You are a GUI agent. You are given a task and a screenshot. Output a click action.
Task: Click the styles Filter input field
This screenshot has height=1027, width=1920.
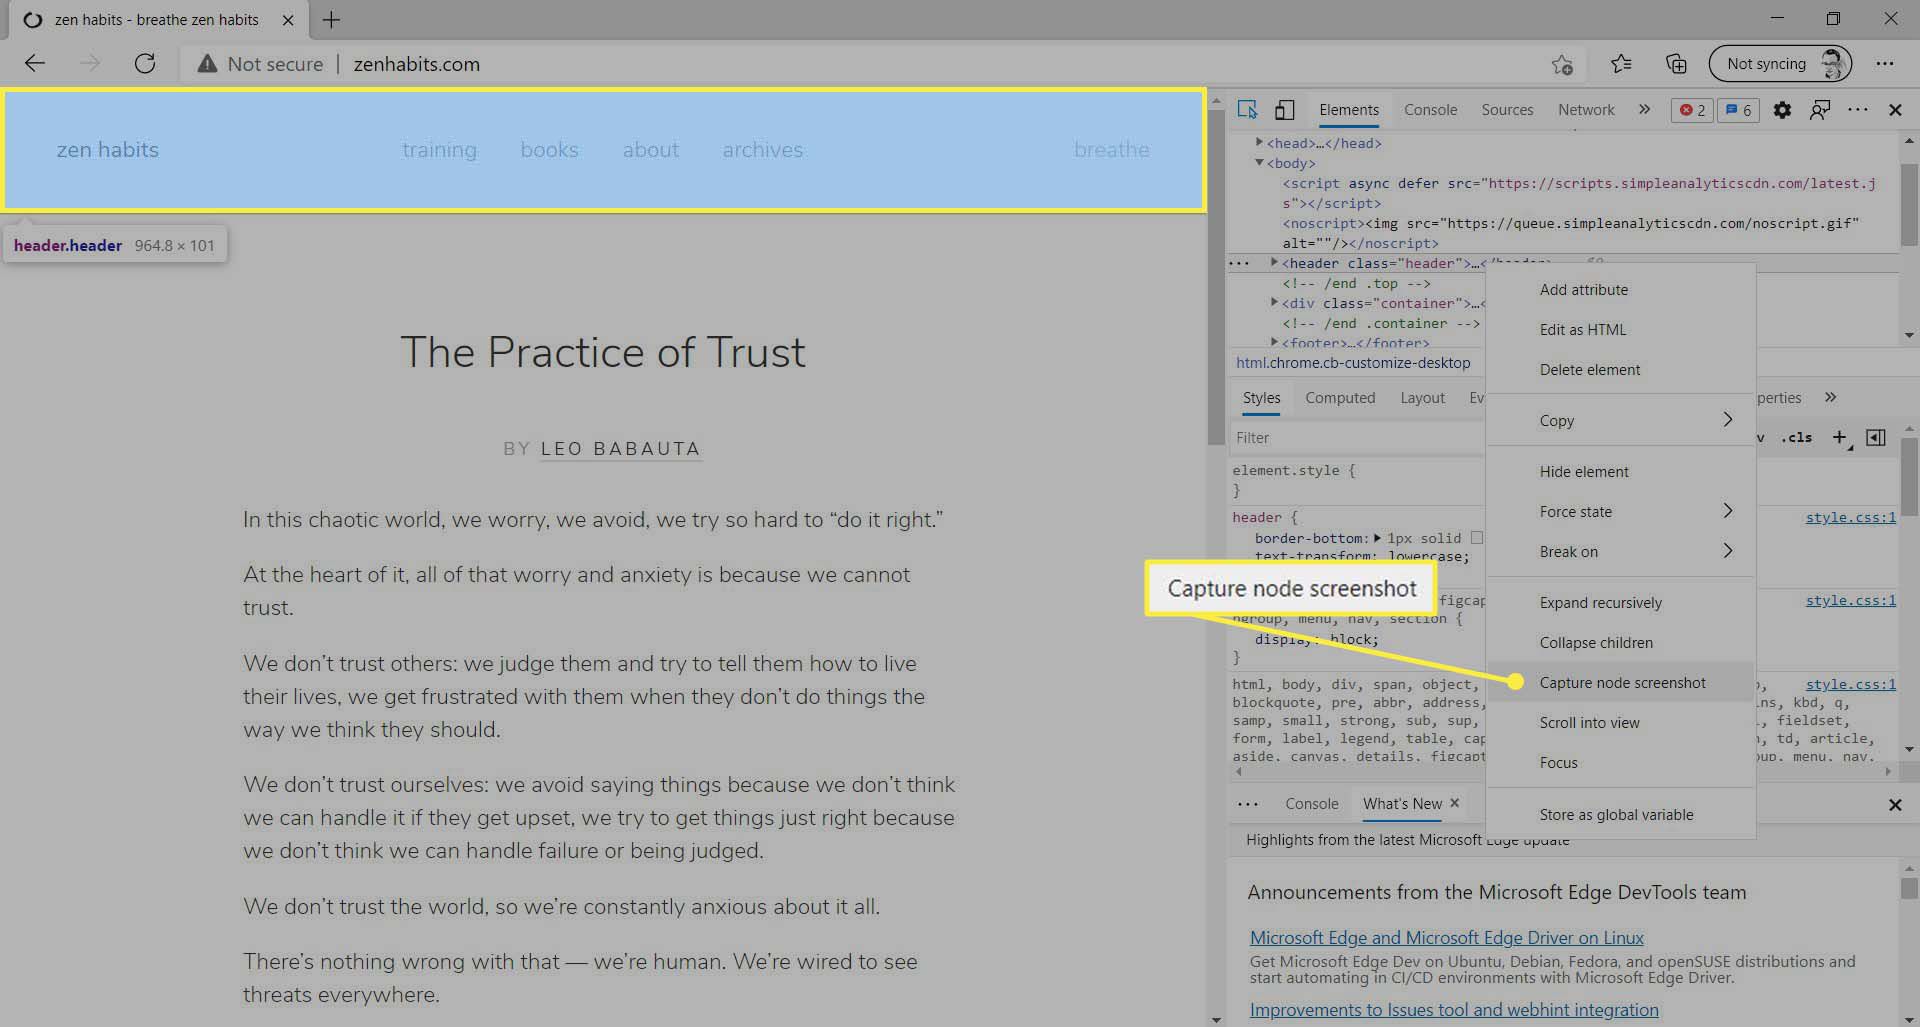[x=1356, y=438]
